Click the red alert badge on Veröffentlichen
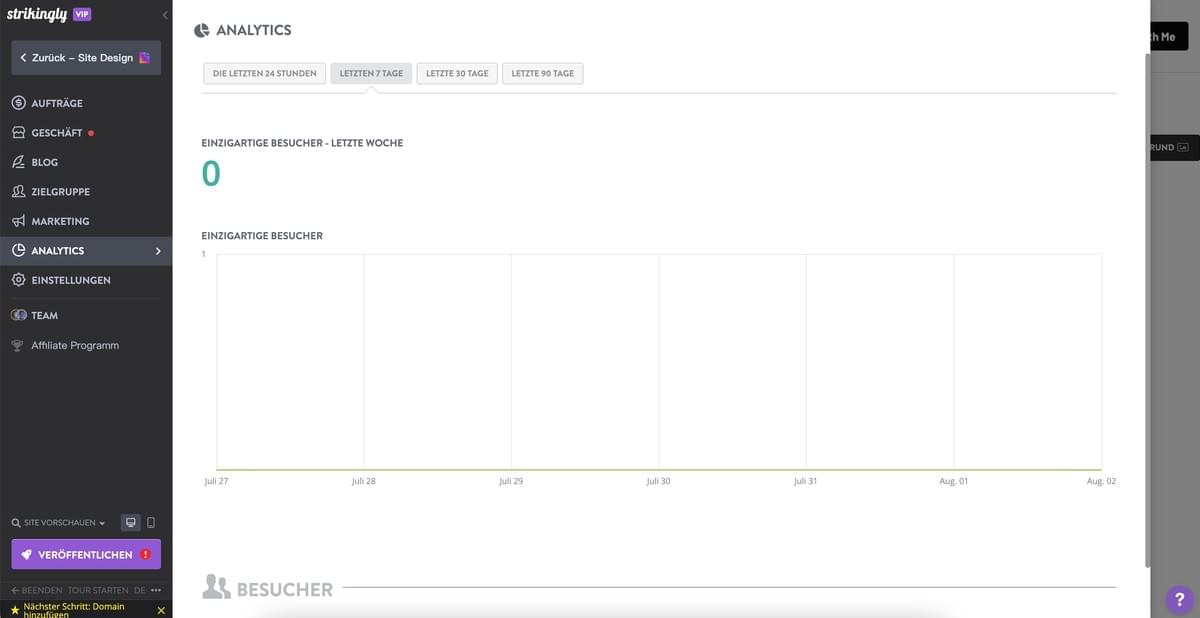The width and height of the screenshot is (1200, 618). (x=146, y=554)
